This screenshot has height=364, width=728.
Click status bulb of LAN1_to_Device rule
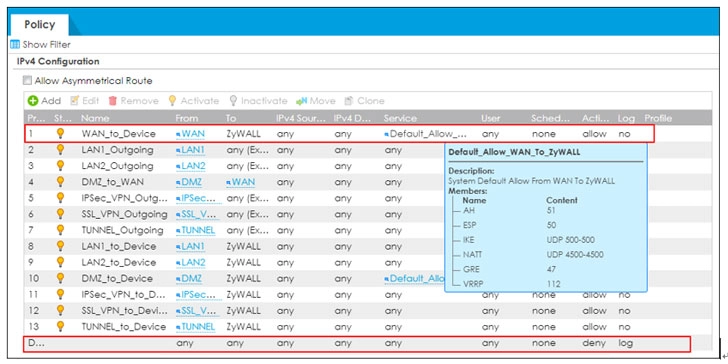click(60, 246)
